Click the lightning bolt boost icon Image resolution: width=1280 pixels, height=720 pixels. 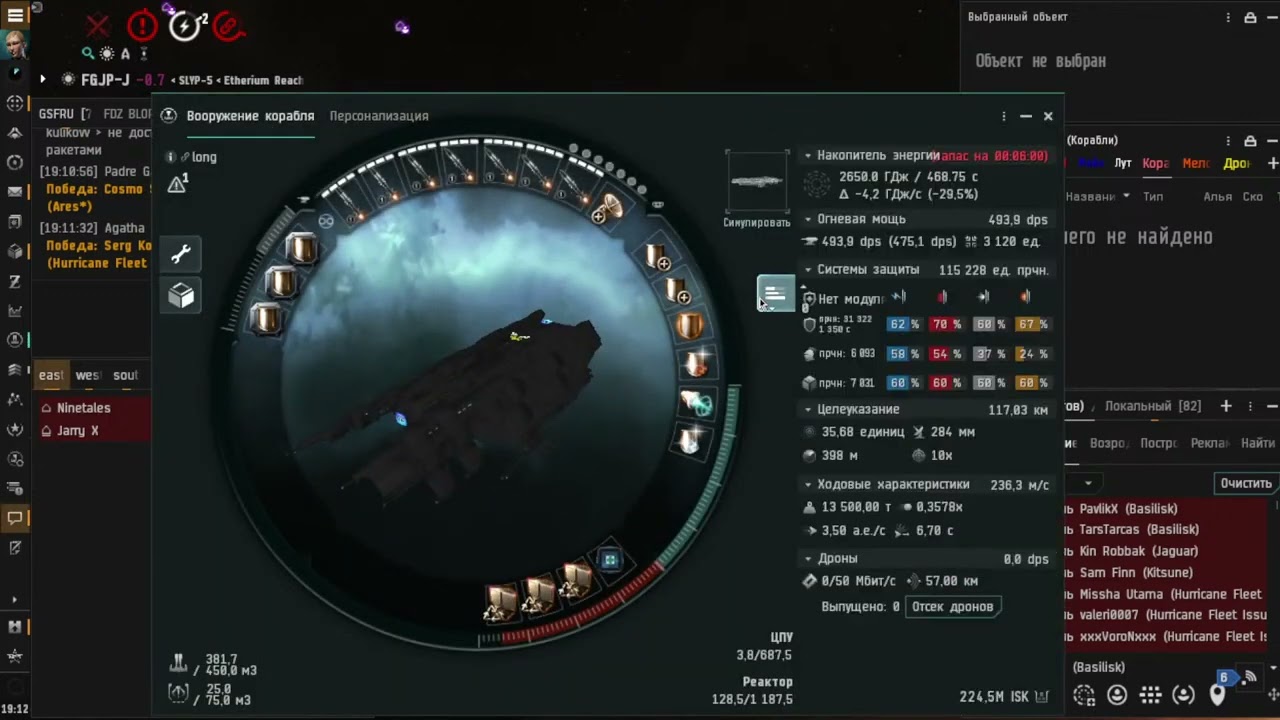(185, 26)
